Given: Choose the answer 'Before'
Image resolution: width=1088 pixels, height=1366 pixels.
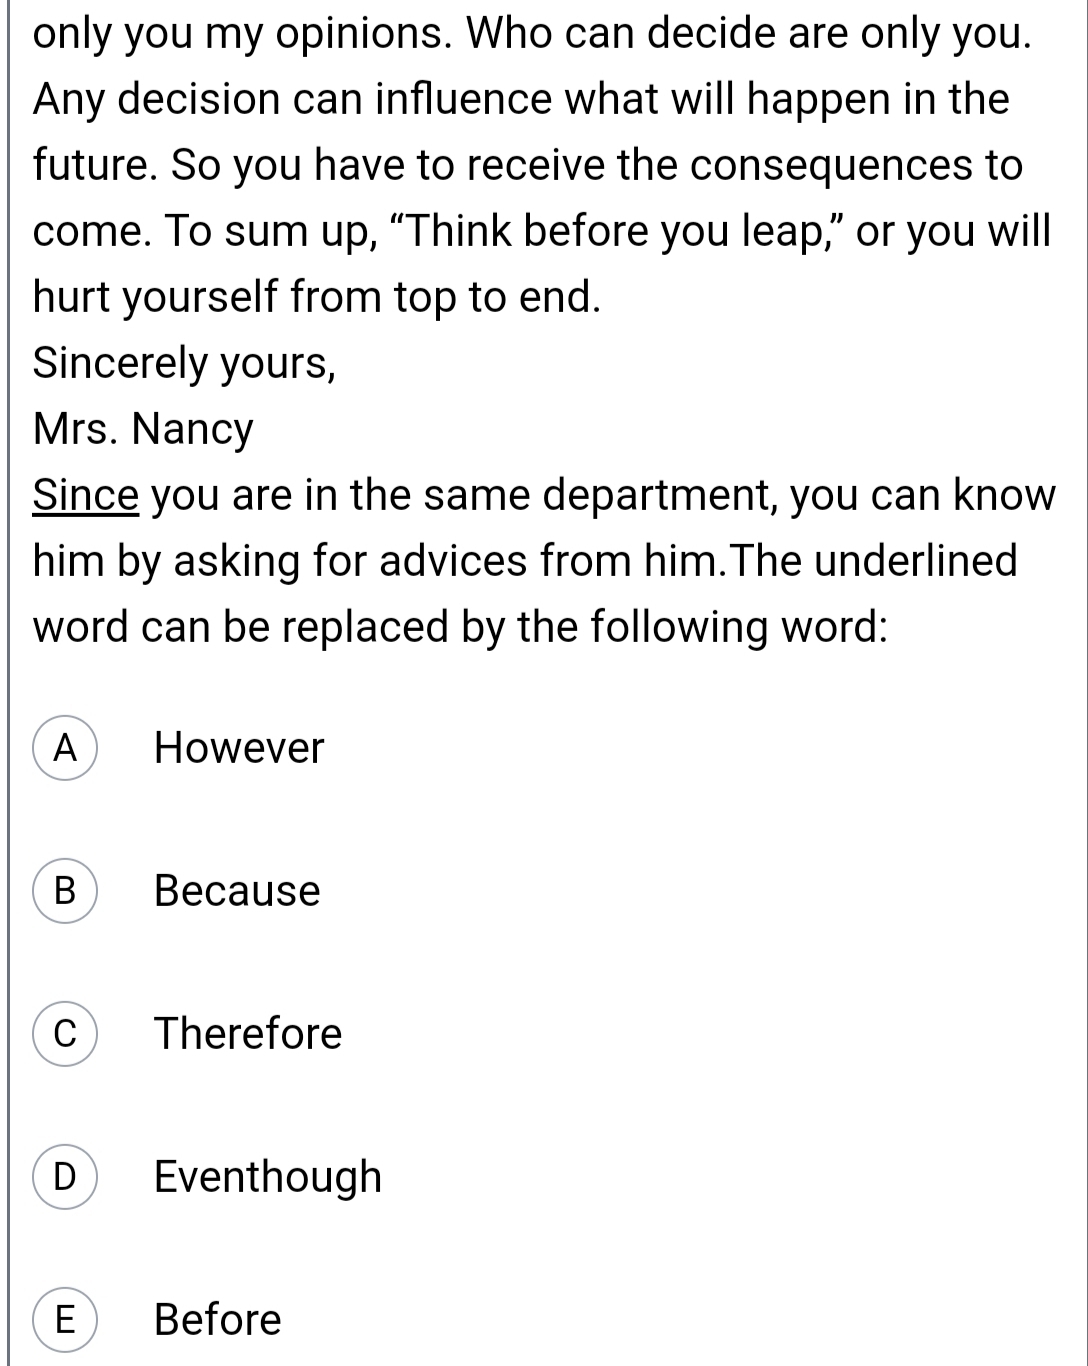Looking at the screenshot, I should tap(218, 1320).
